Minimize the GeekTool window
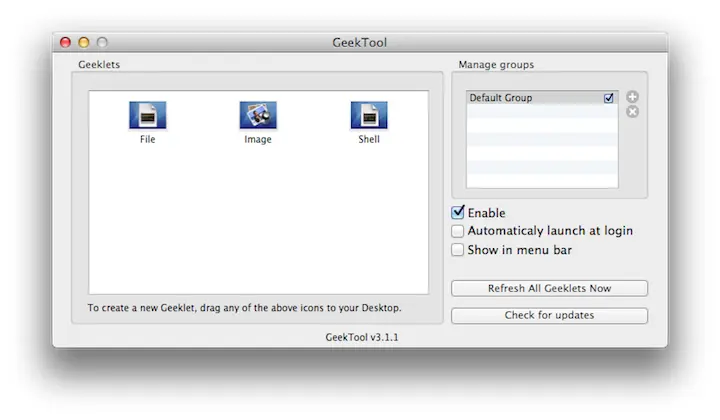This screenshot has height=420, width=720. click(x=84, y=43)
